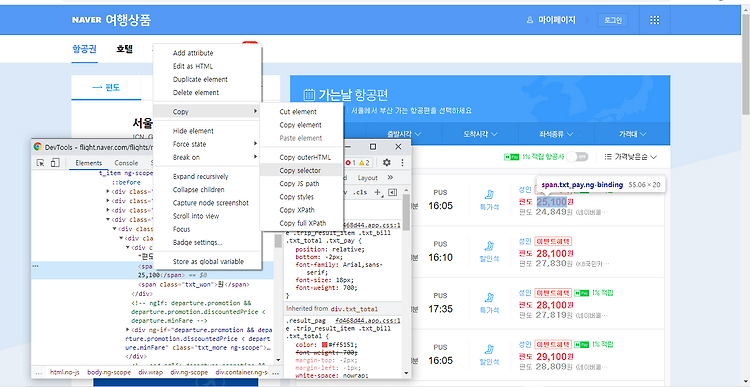
Task: Click the seat icon above 특가석 at 16:05
Action: (489, 195)
